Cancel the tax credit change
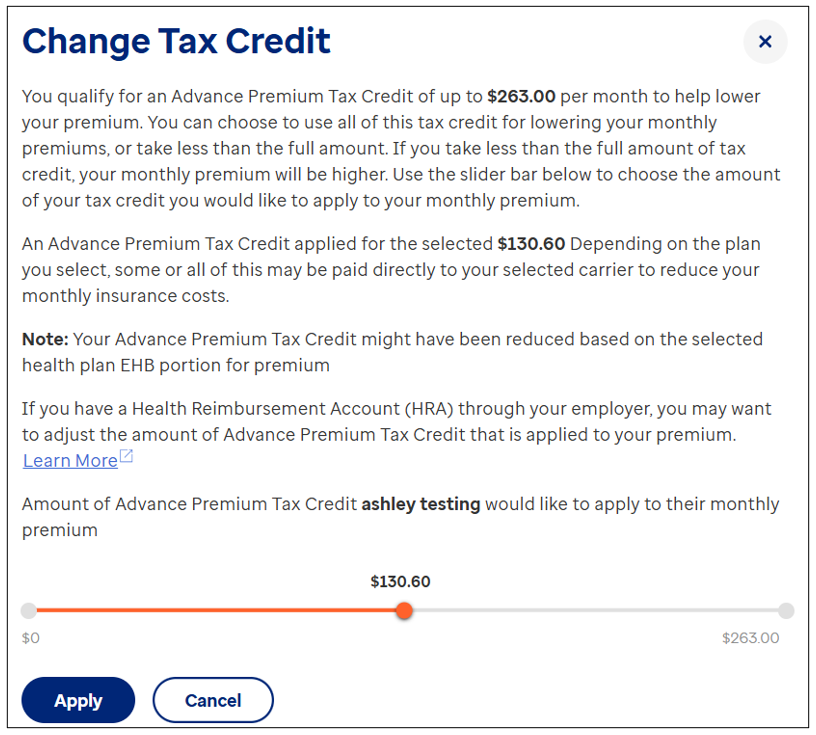 point(213,700)
